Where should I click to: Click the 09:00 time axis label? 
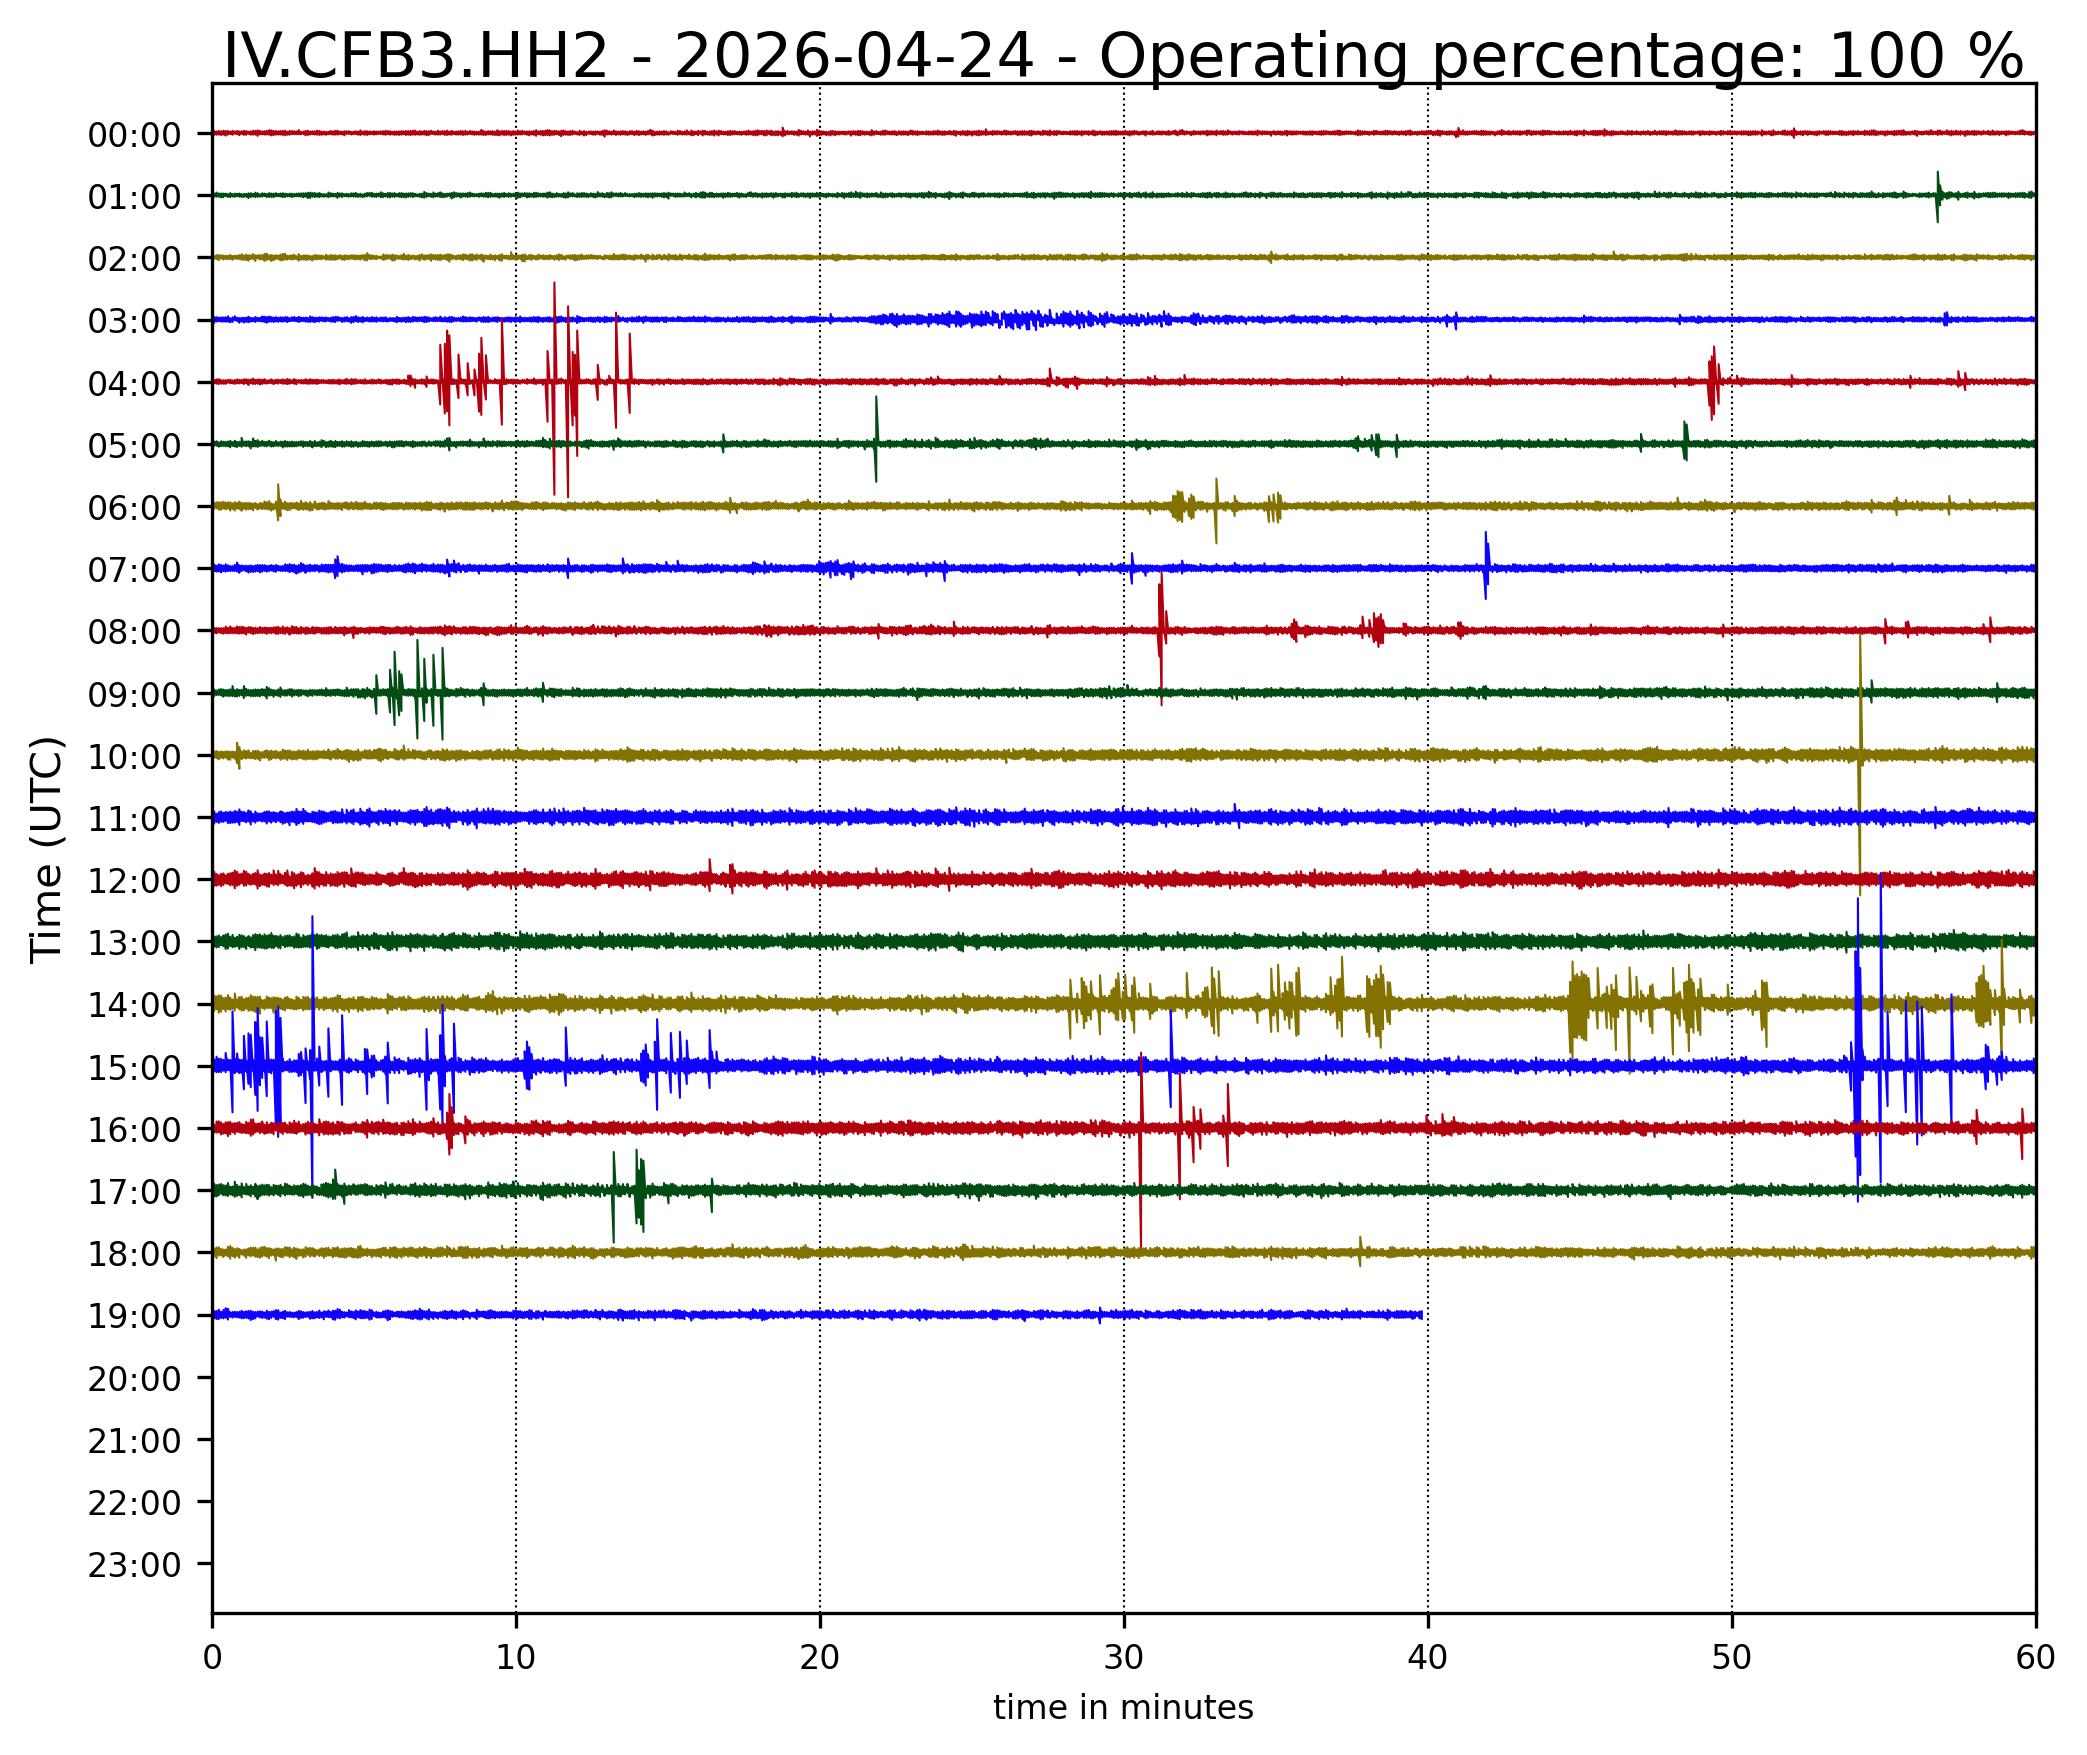[134, 695]
